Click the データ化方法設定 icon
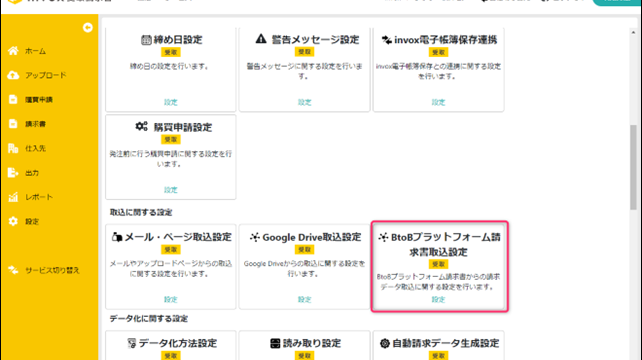The image size is (642, 360). (131, 343)
